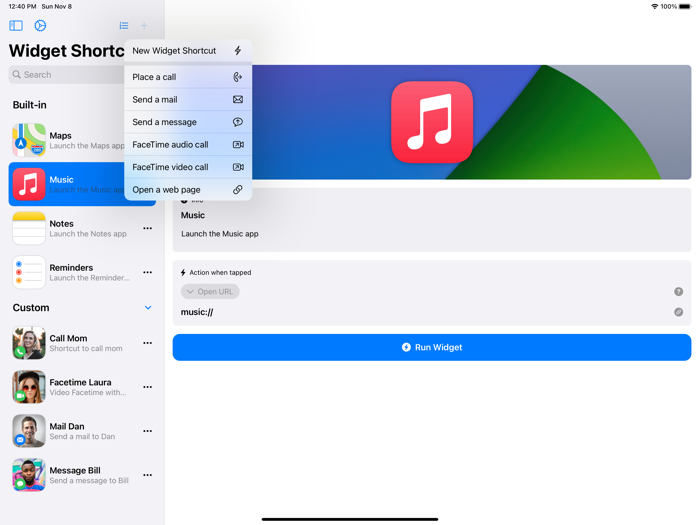
Task: Click Facetime Laura contact photo thumbnail
Action: pos(29,387)
